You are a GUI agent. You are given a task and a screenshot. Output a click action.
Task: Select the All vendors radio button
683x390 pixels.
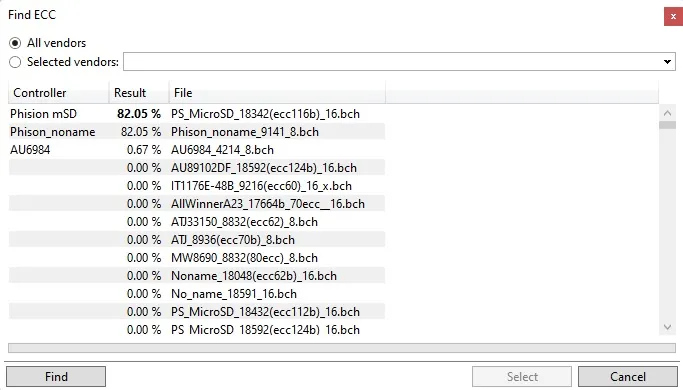[x=15, y=43]
